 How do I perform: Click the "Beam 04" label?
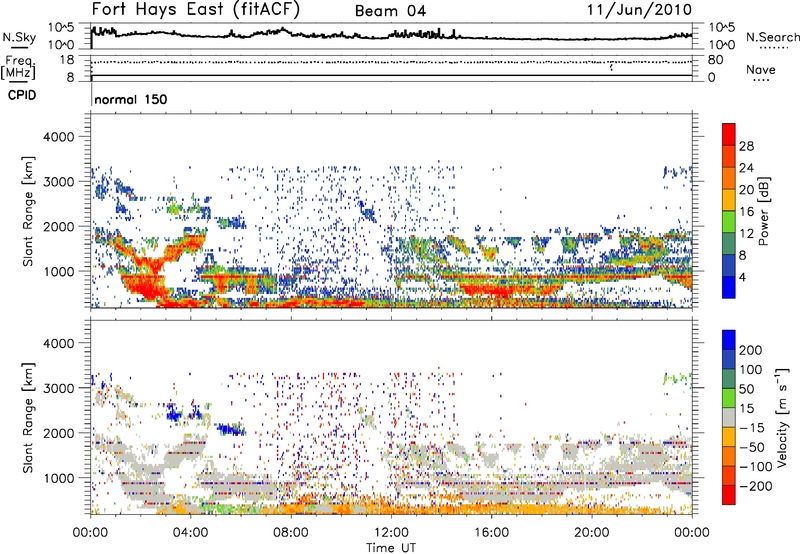click(x=390, y=11)
